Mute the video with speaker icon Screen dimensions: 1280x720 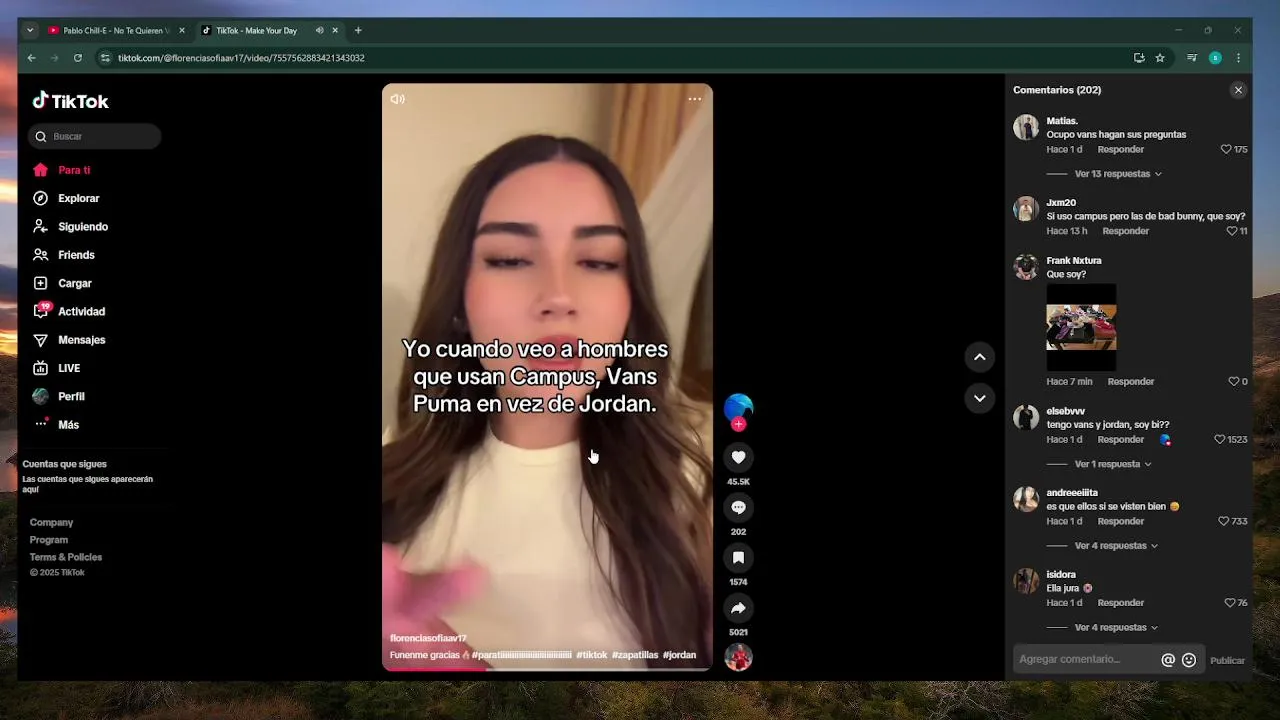click(397, 99)
